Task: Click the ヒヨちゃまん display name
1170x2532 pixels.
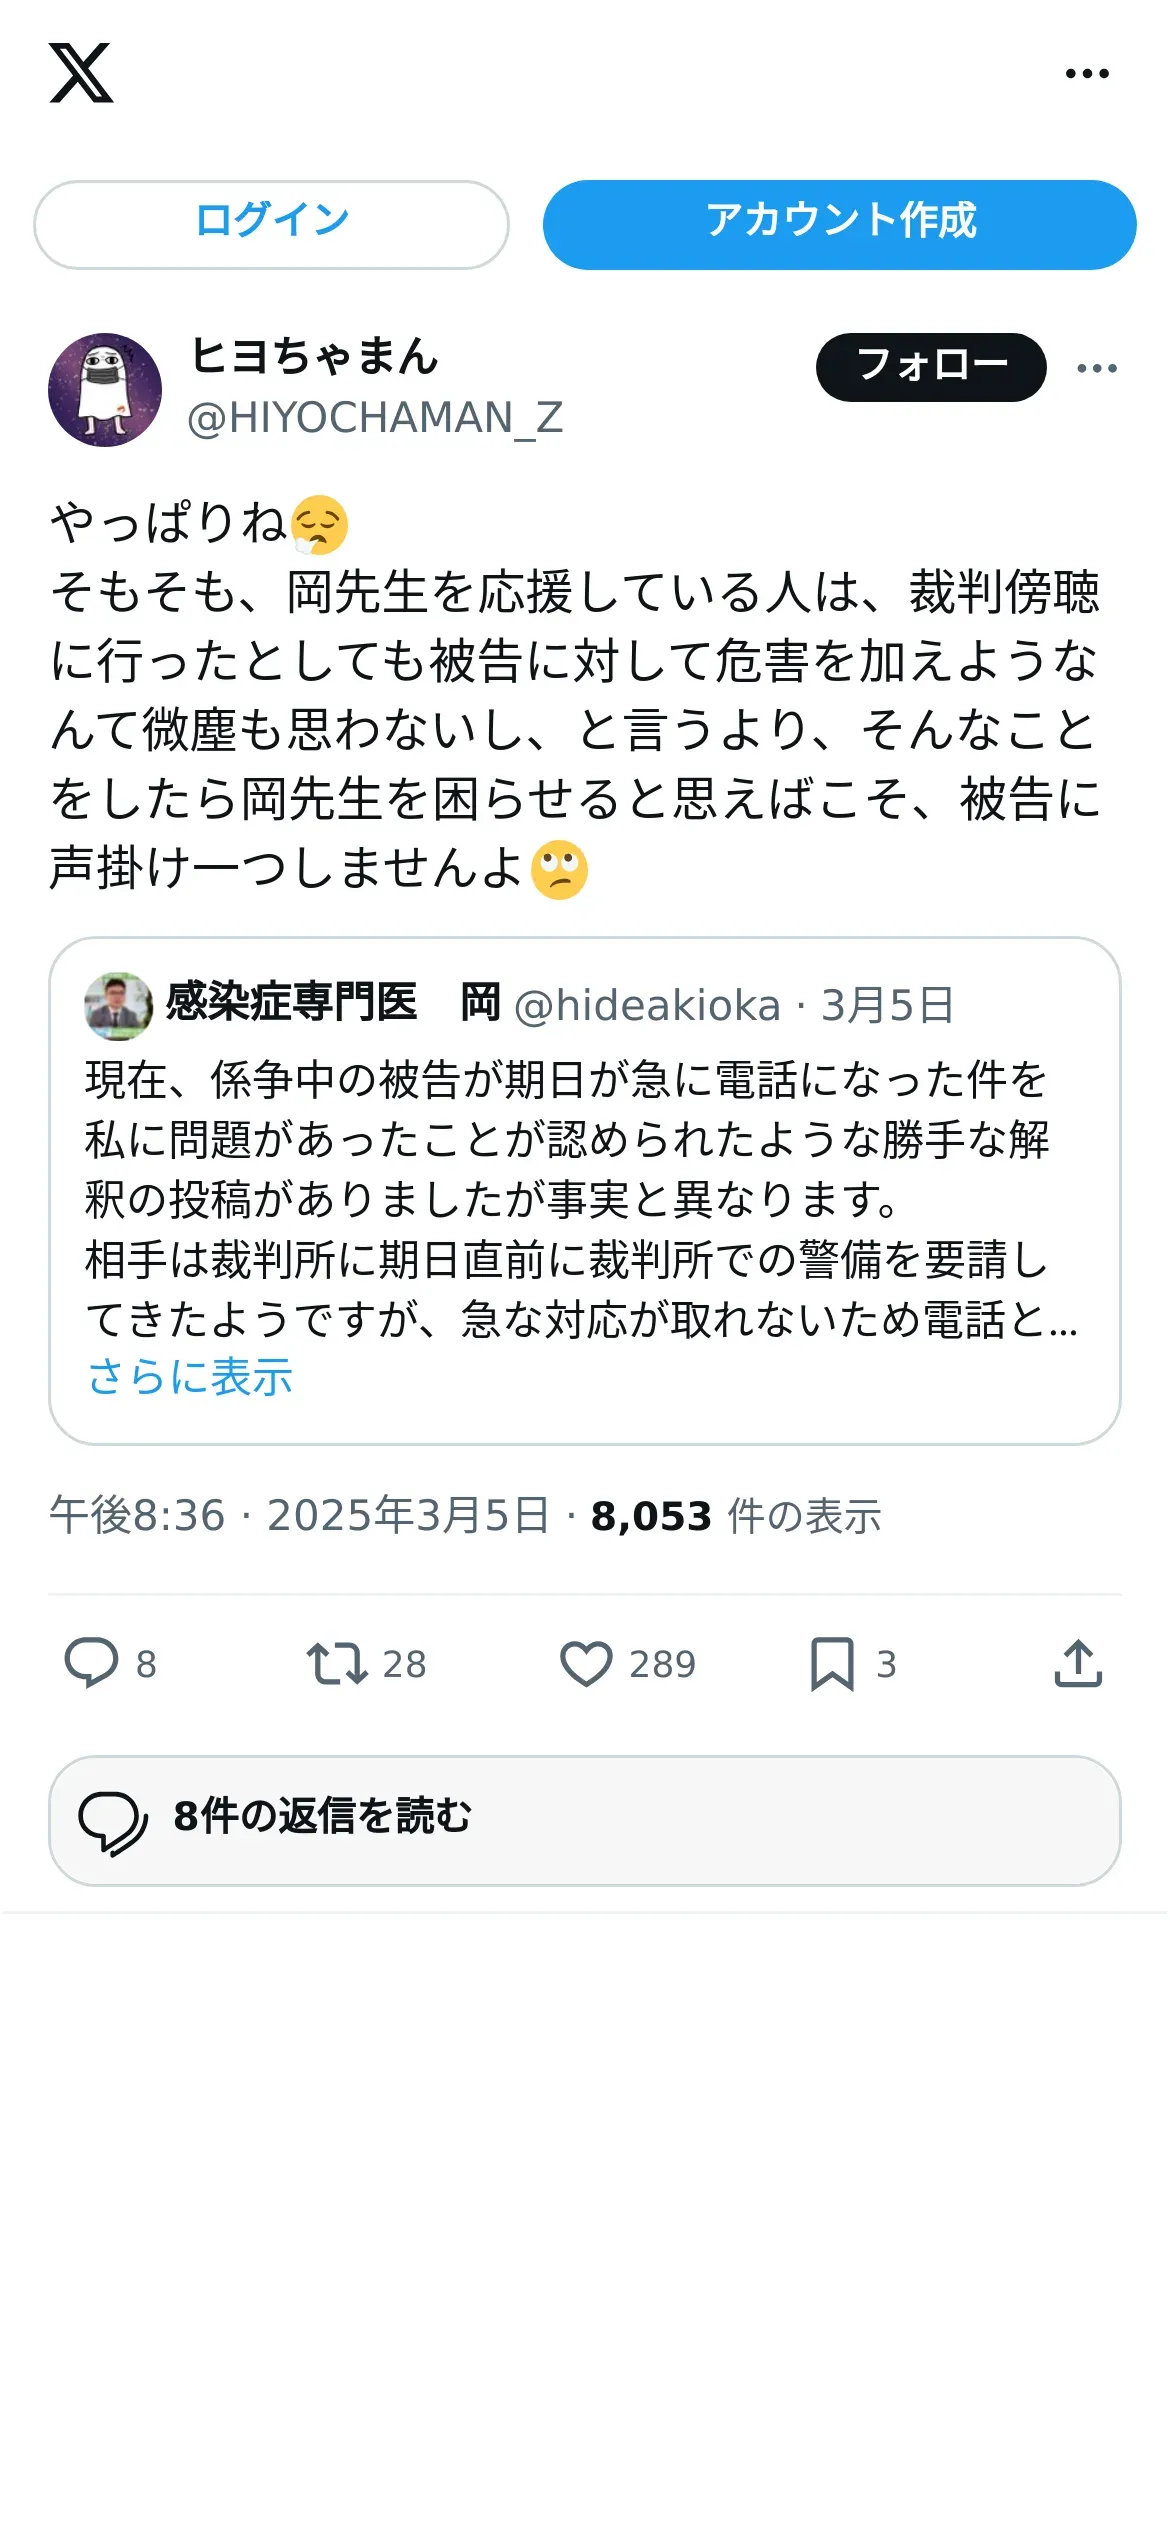Action: [x=314, y=357]
